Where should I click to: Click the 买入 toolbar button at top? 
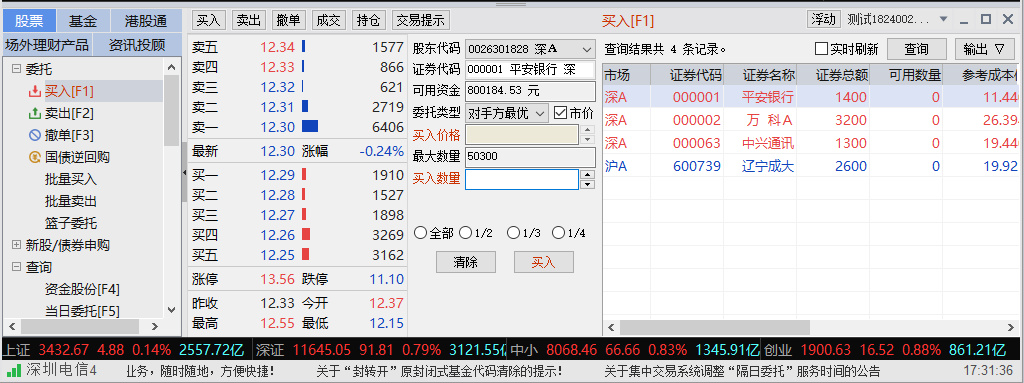point(208,20)
